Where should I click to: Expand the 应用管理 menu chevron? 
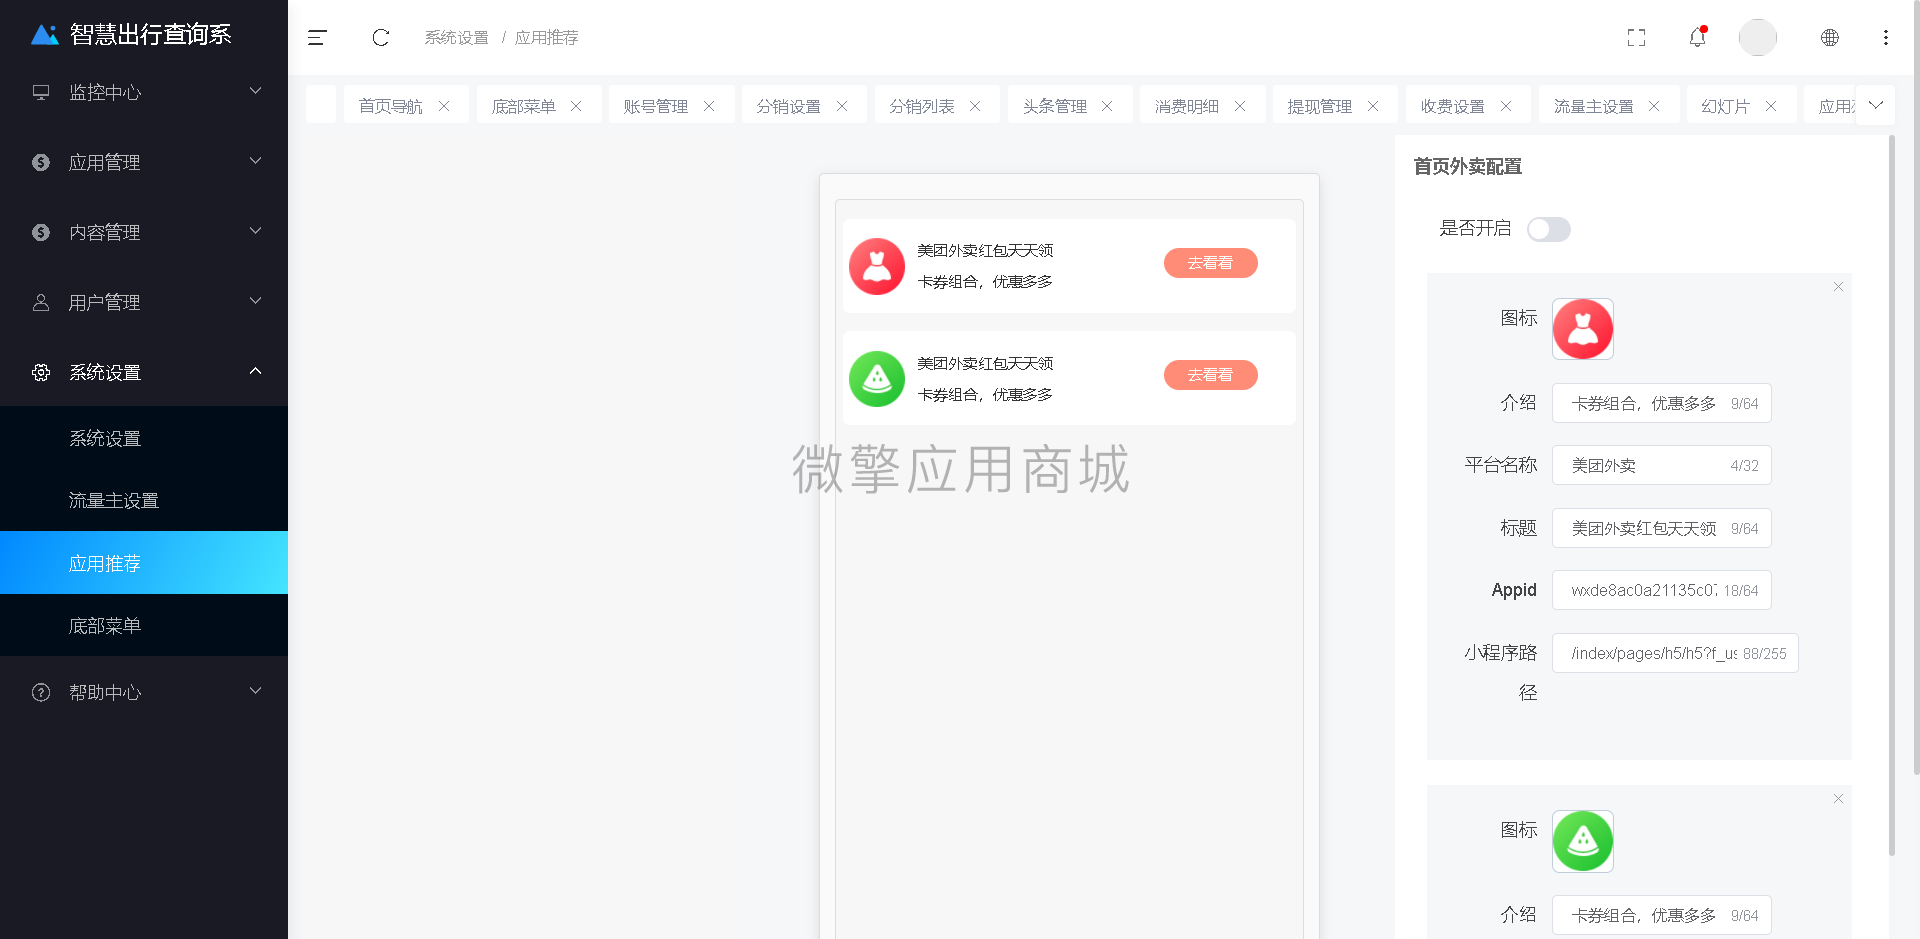pyautogui.click(x=255, y=161)
